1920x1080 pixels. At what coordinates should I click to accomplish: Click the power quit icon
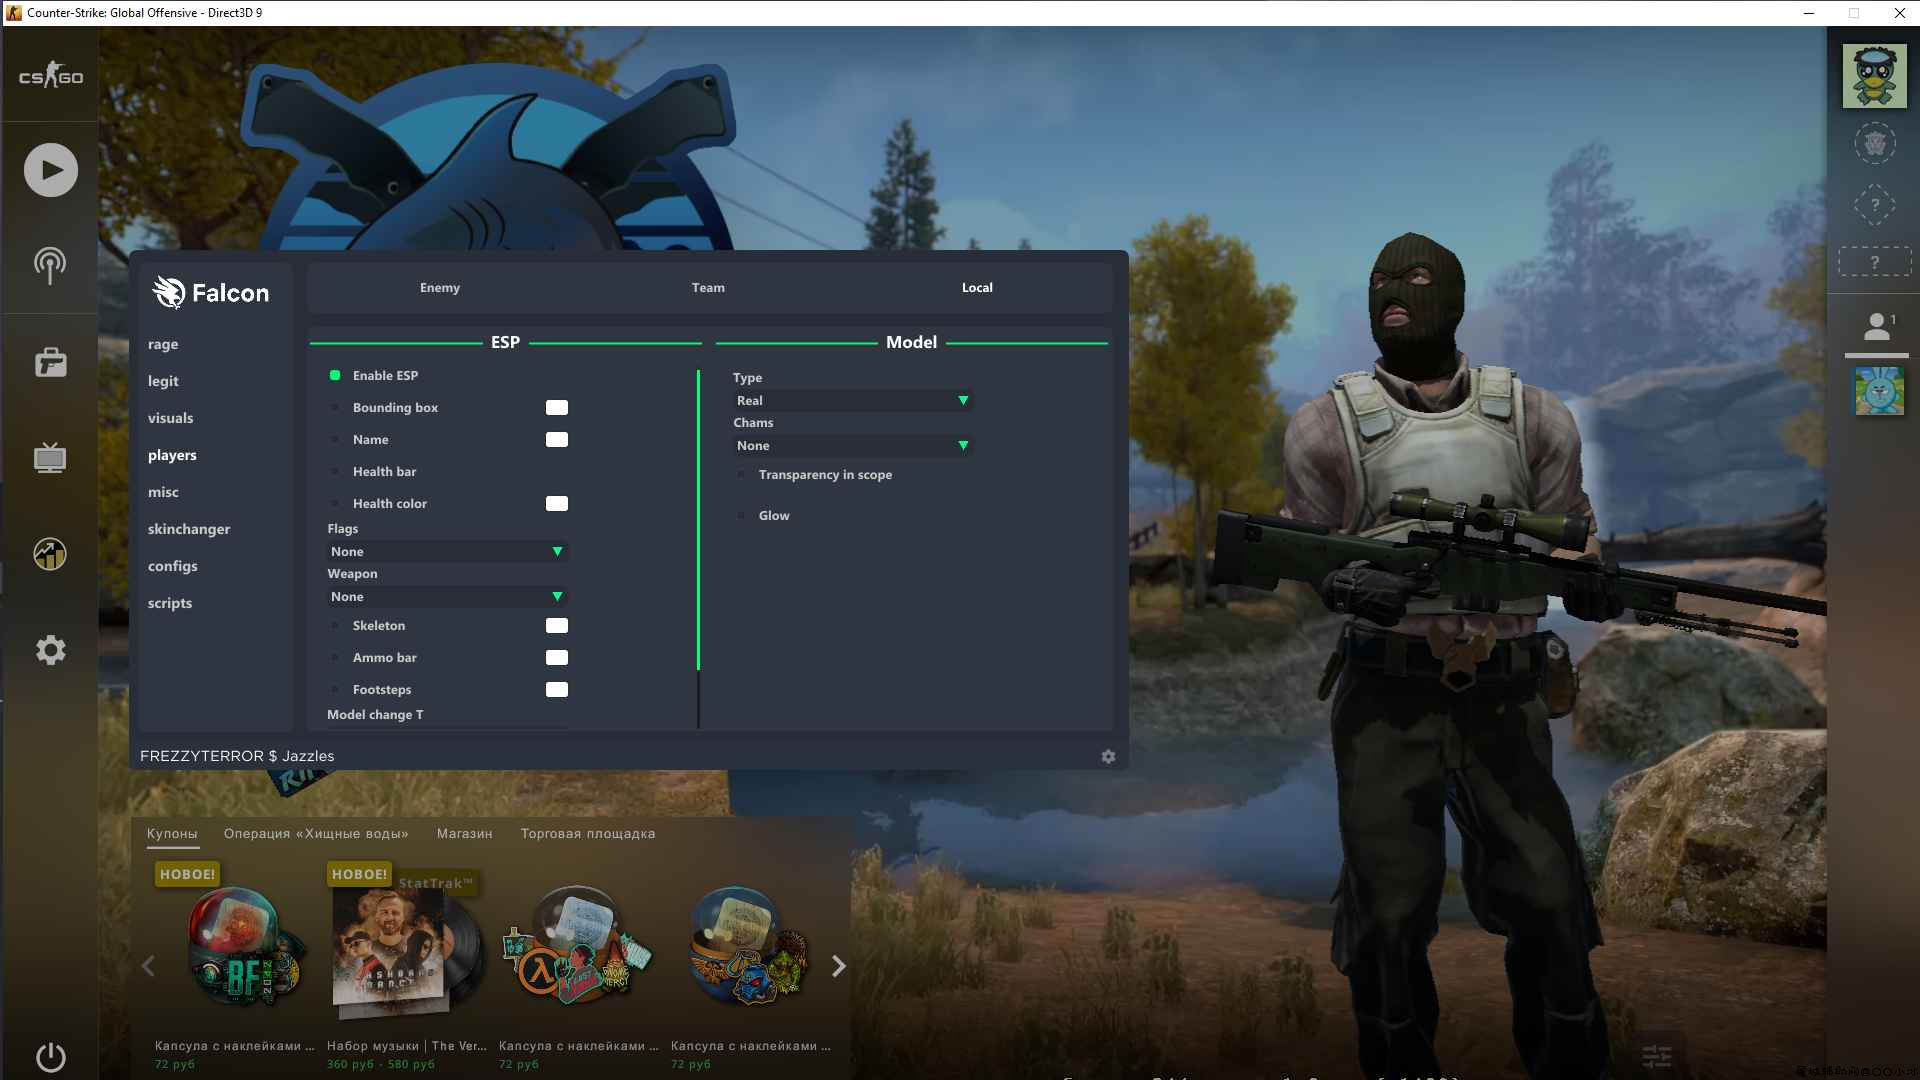click(x=50, y=1057)
